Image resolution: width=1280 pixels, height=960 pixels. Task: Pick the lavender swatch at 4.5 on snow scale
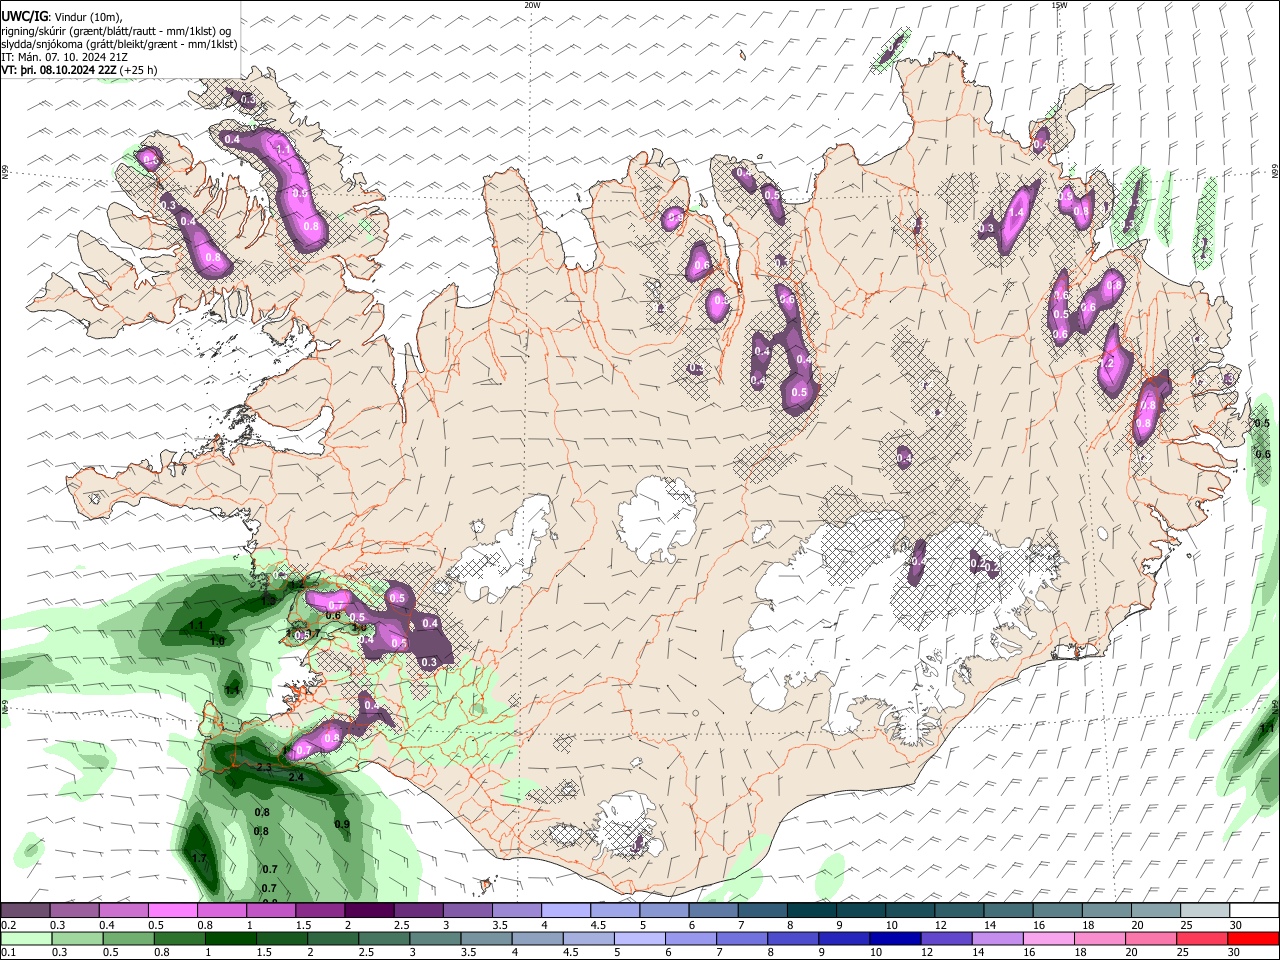[614, 911]
